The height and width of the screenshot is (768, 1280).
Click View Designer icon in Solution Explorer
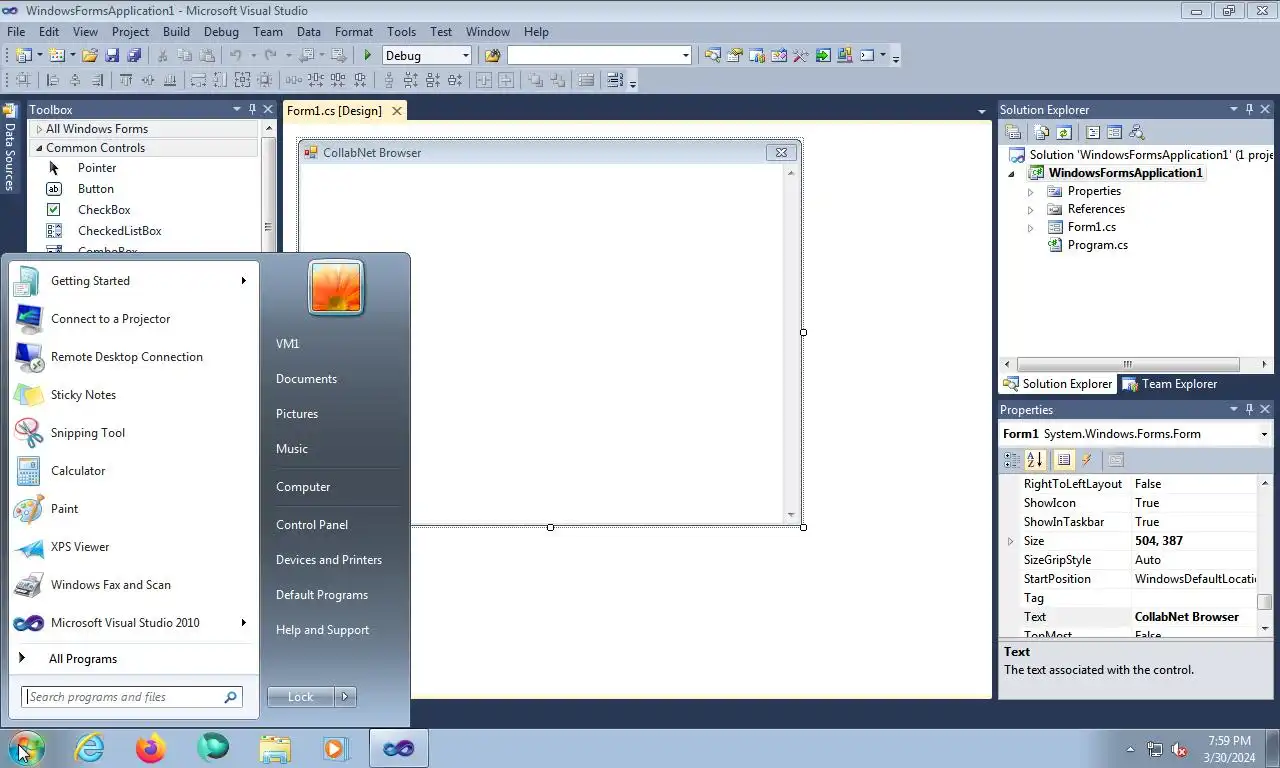pos(1114,132)
